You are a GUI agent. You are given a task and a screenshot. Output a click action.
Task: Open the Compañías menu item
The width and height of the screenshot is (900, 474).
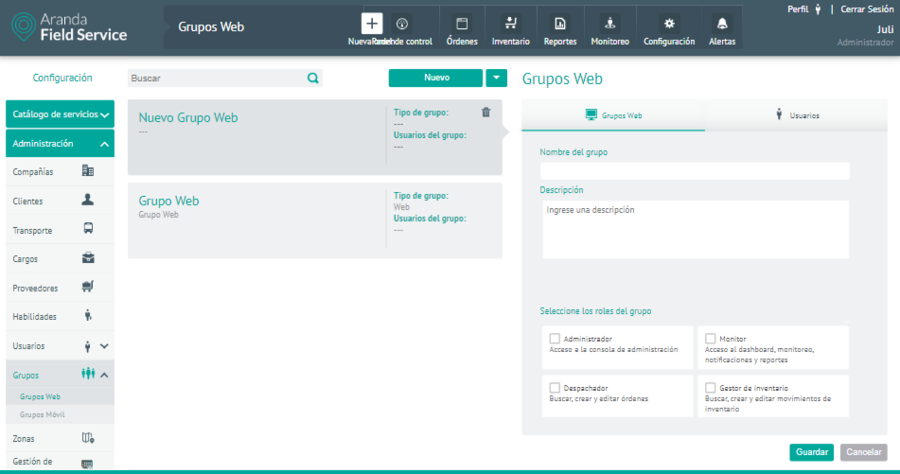[60, 172]
